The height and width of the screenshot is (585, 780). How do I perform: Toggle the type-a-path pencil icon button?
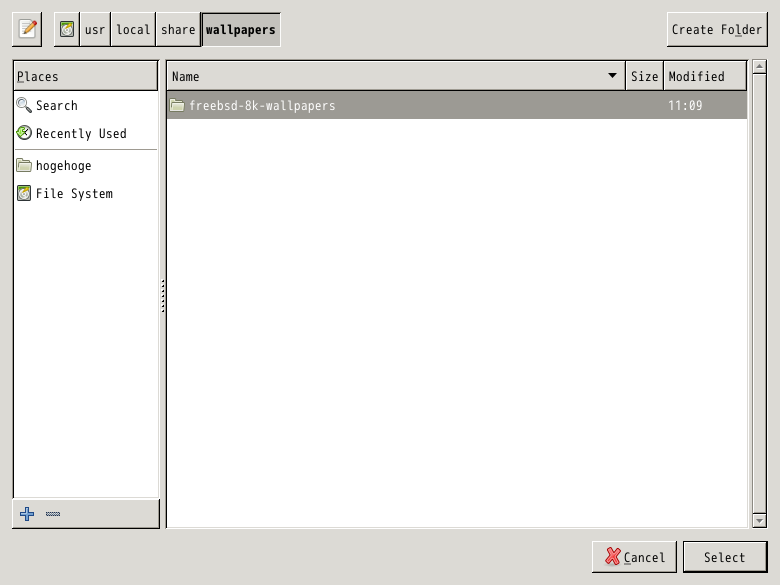(27, 29)
